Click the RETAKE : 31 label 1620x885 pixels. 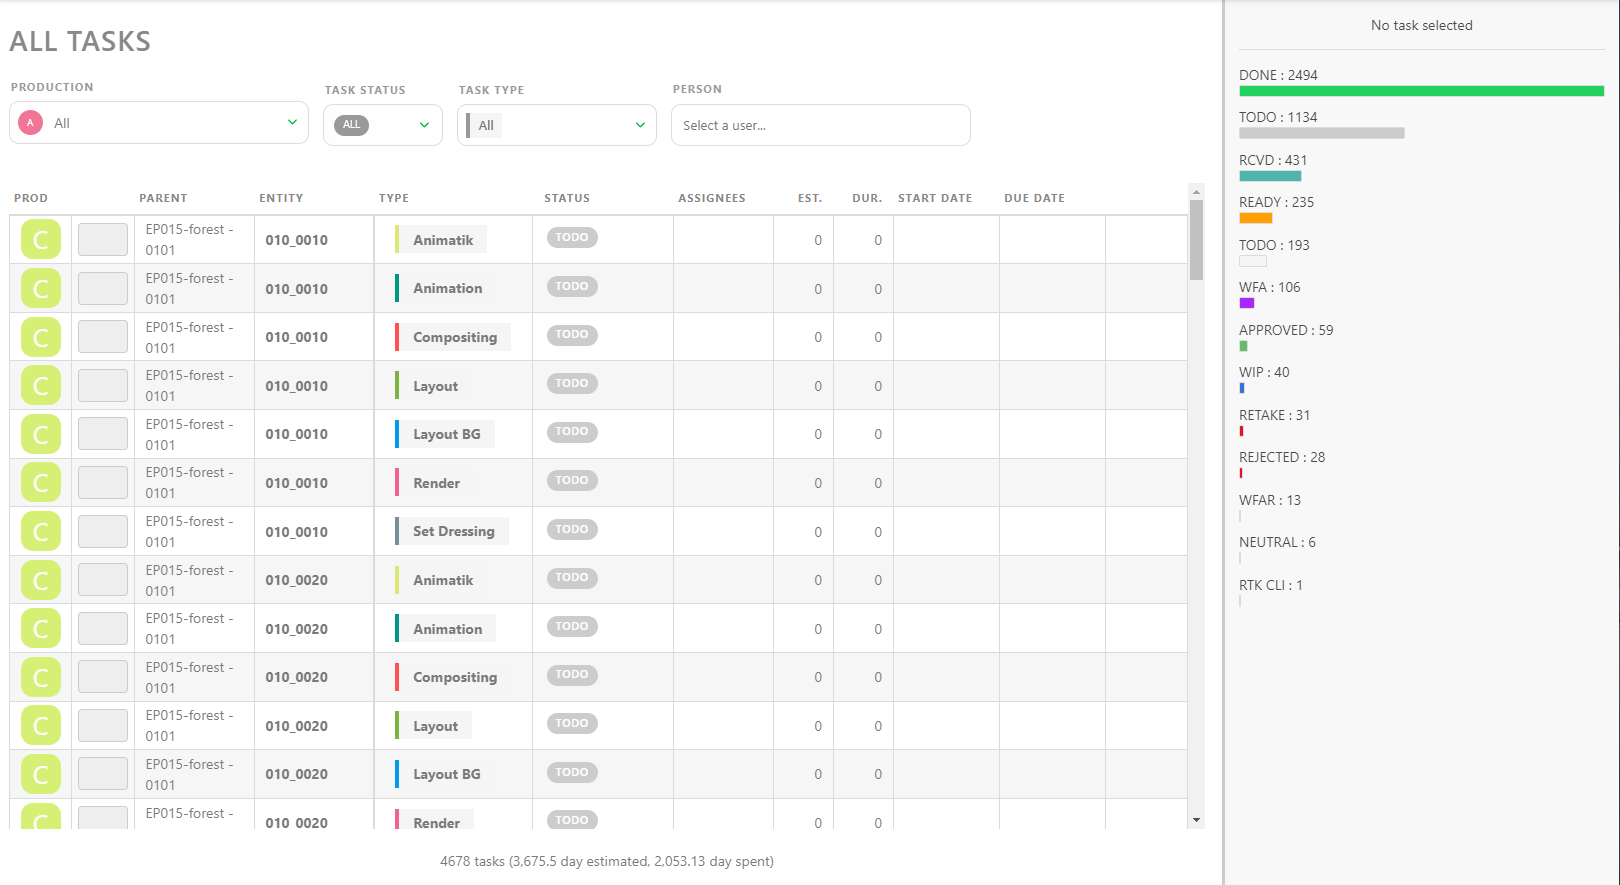[x=1274, y=415]
